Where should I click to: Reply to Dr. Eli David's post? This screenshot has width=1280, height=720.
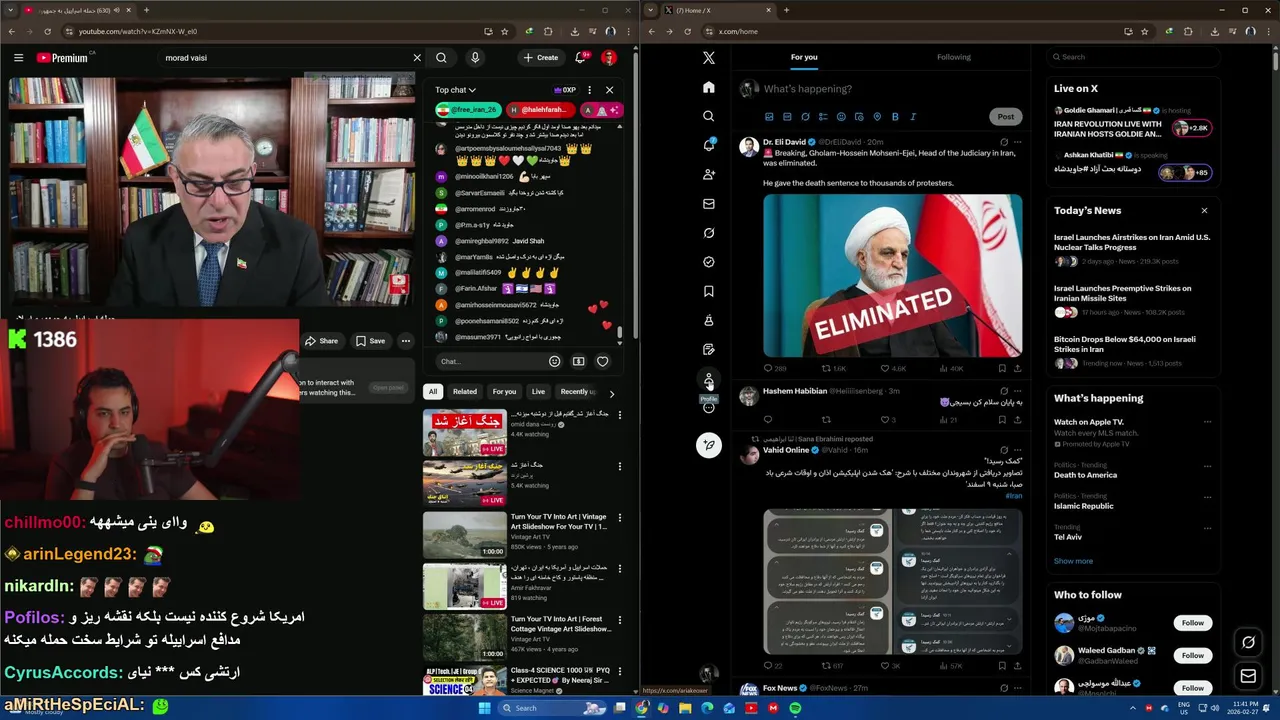[774, 368]
